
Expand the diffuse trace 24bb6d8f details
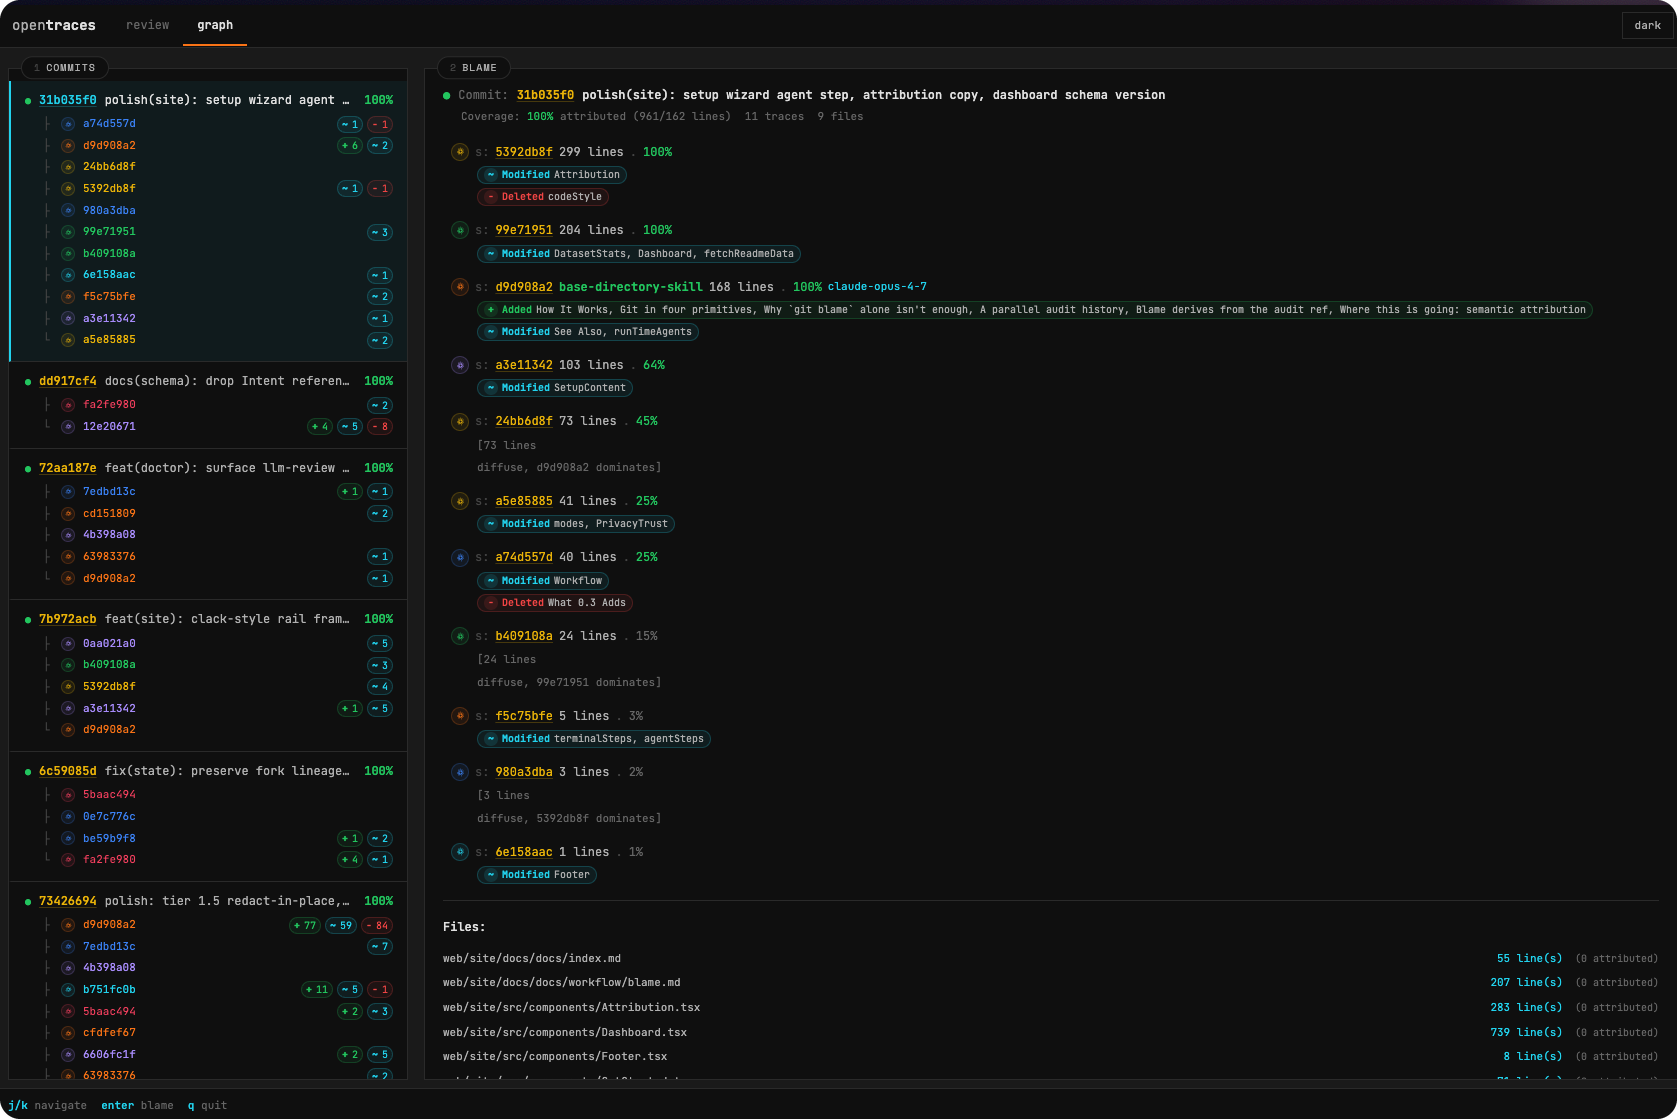coord(524,421)
